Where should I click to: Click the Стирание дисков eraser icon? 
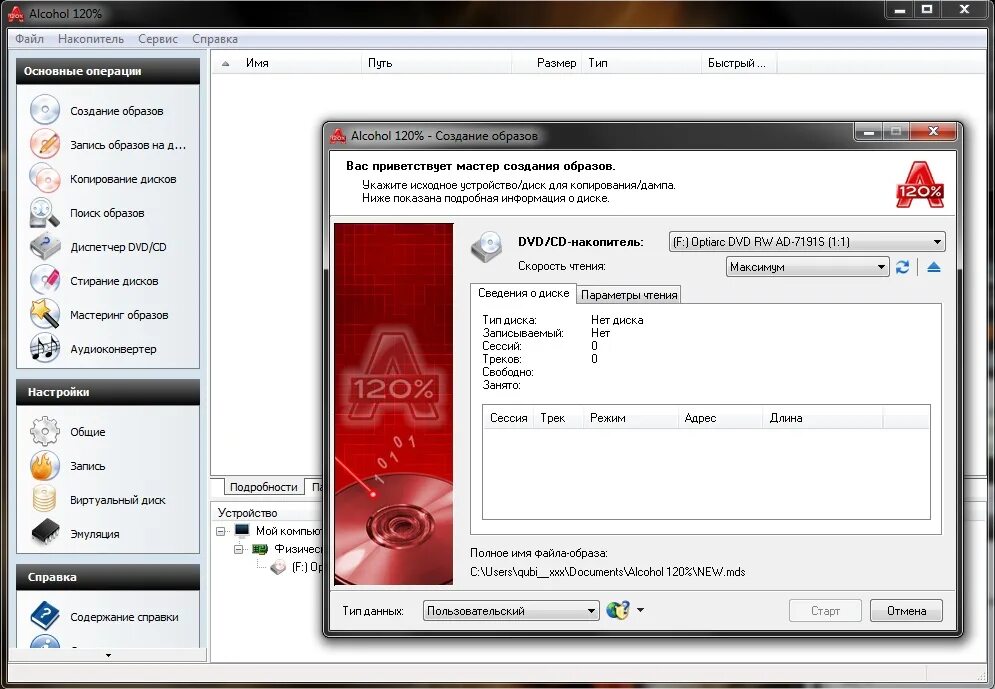pos(44,280)
